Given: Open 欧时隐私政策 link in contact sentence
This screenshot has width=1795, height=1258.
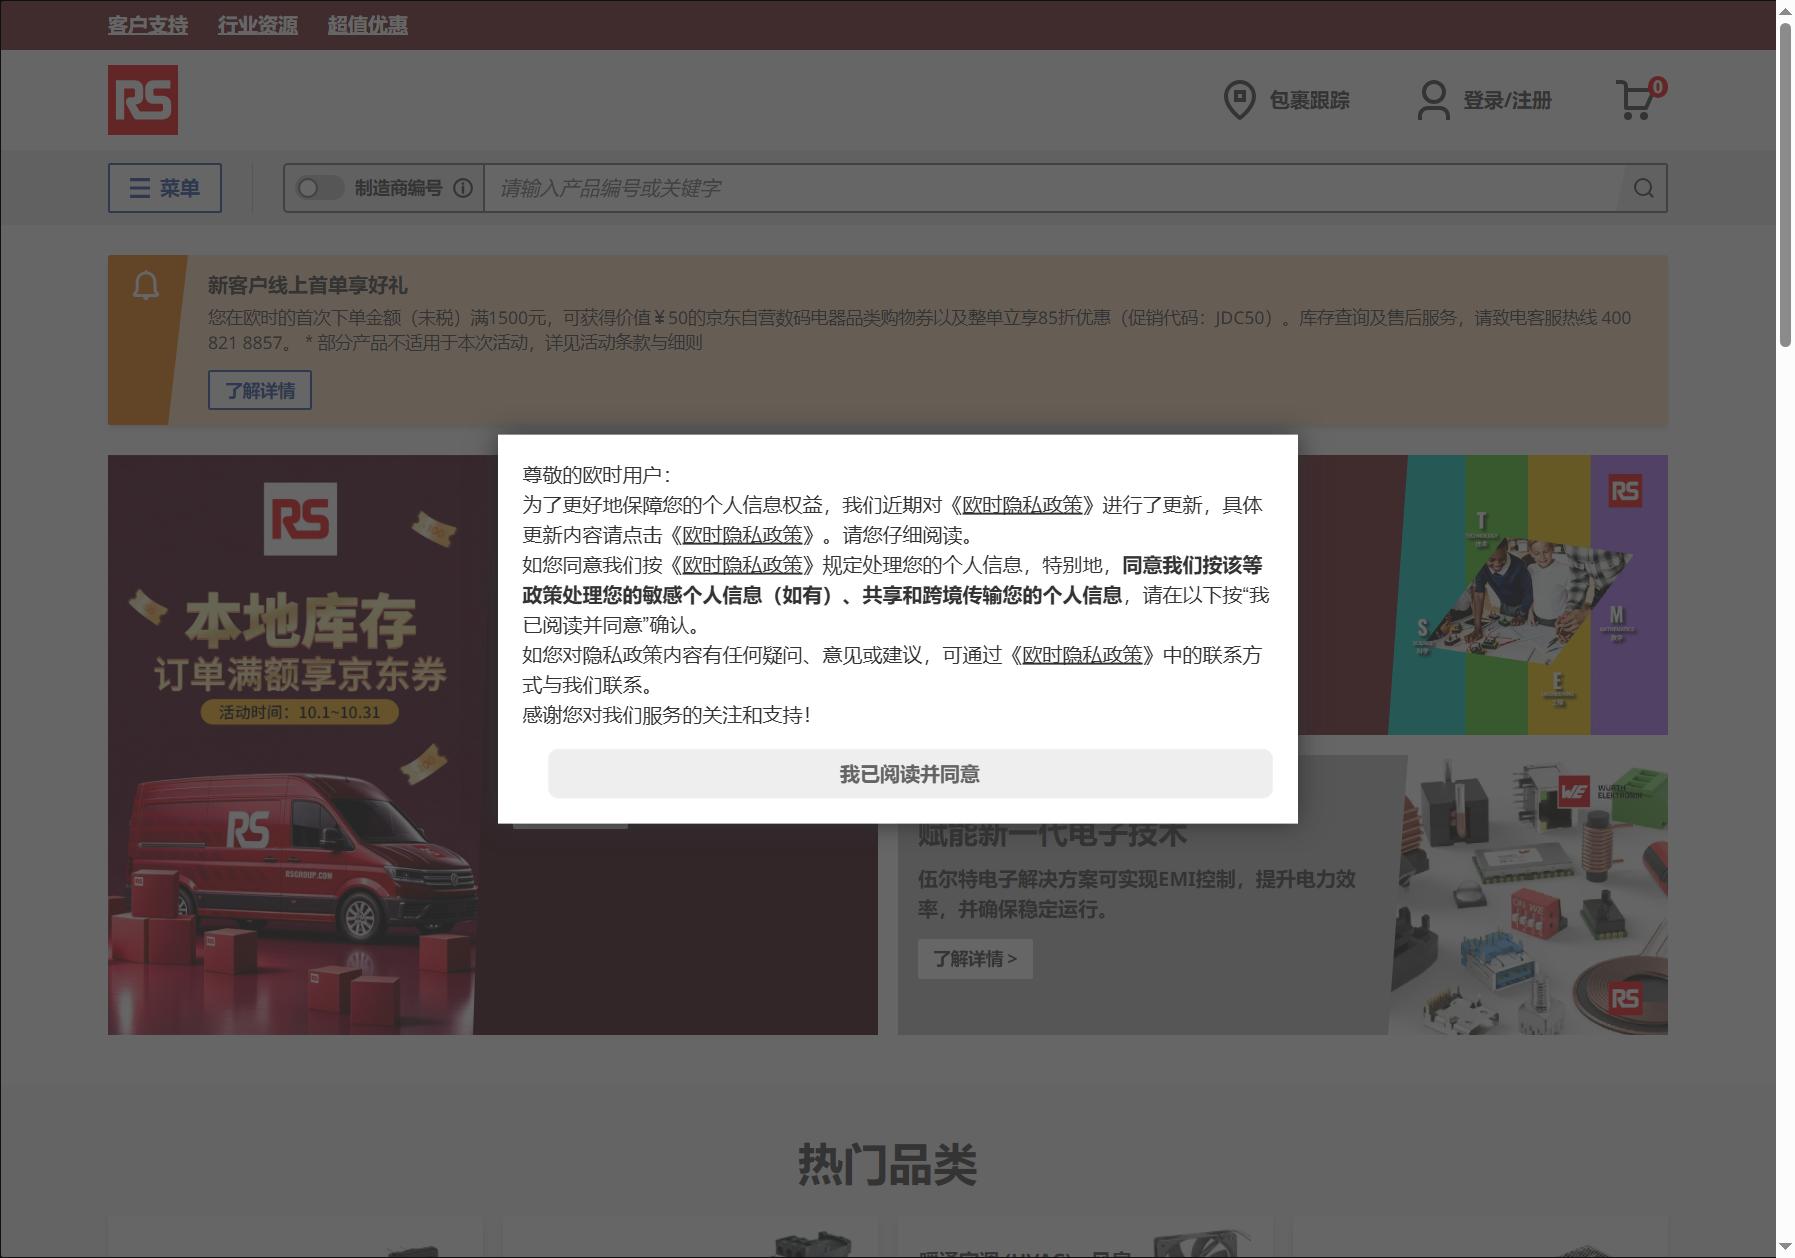Looking at the screenshot, I should (x=1082, y=655).
